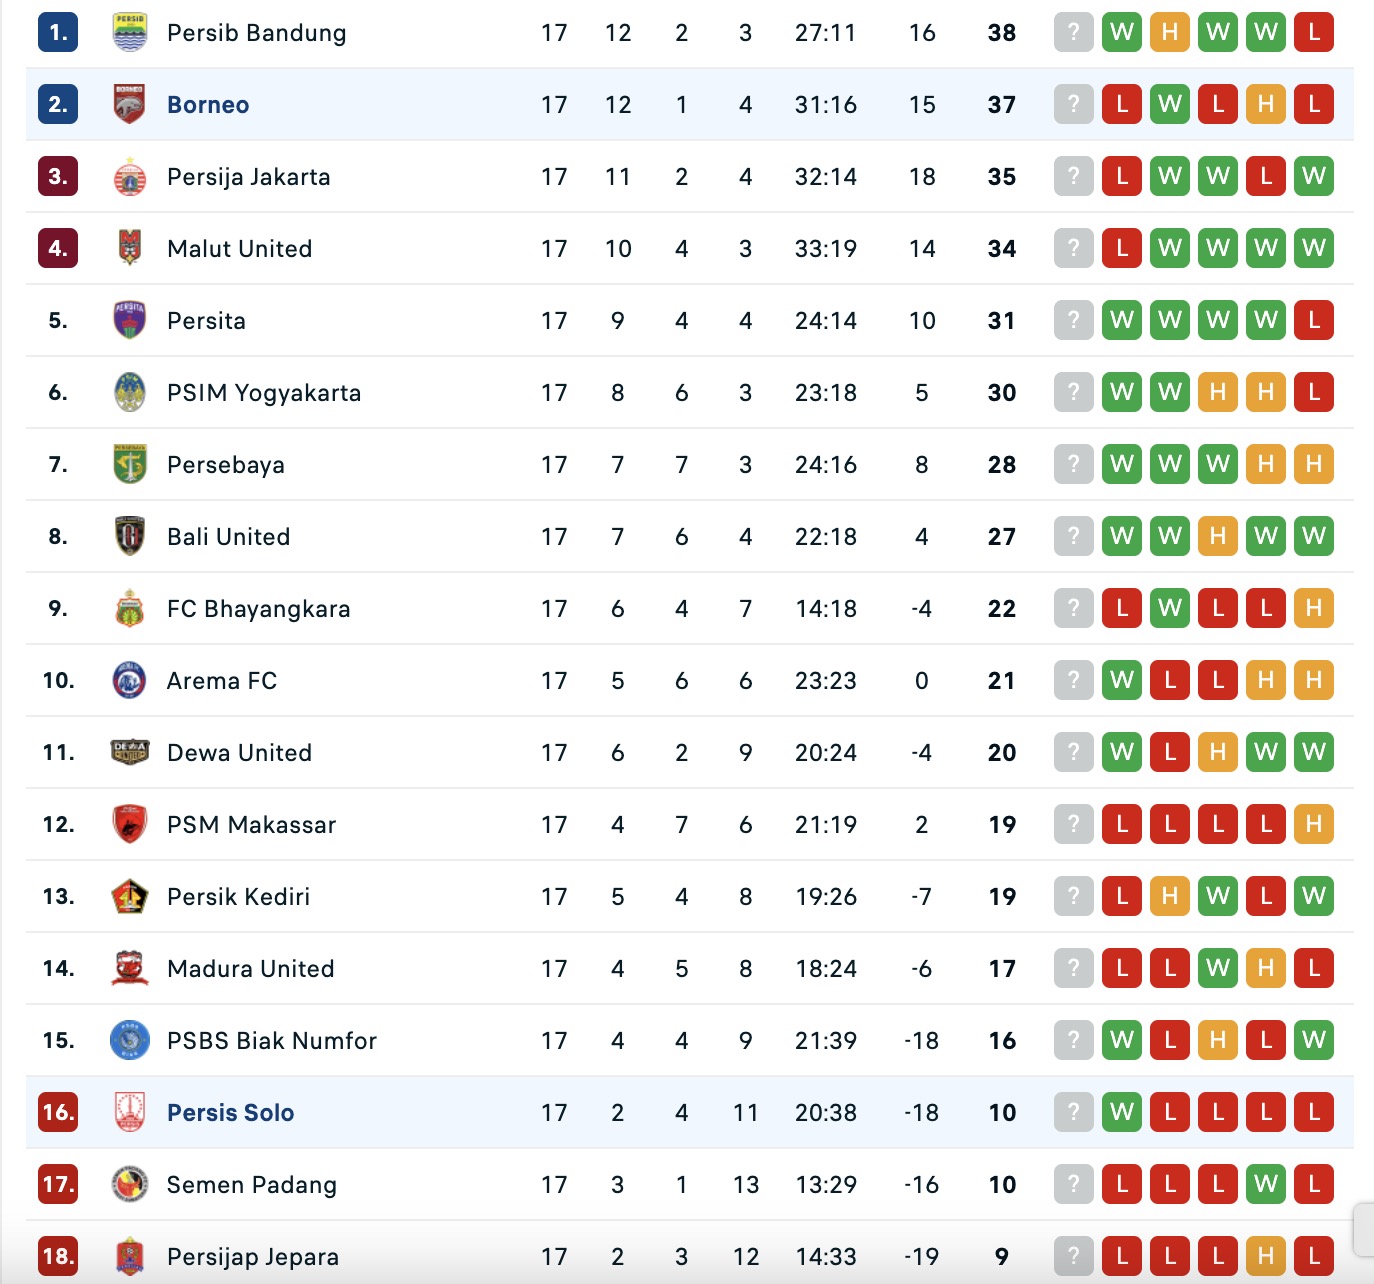Click PSM Makassar's last orange H result
Screen dimensions: 1374x1284
pos(1314,825)
